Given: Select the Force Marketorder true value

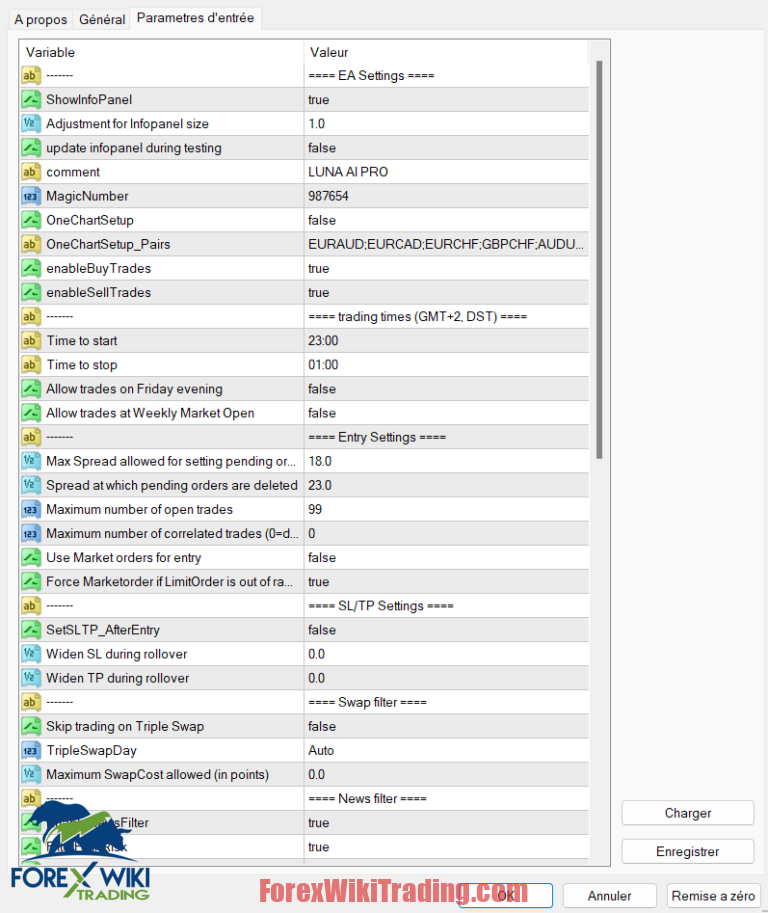Looking at the screenshot, I should (447, 582).
